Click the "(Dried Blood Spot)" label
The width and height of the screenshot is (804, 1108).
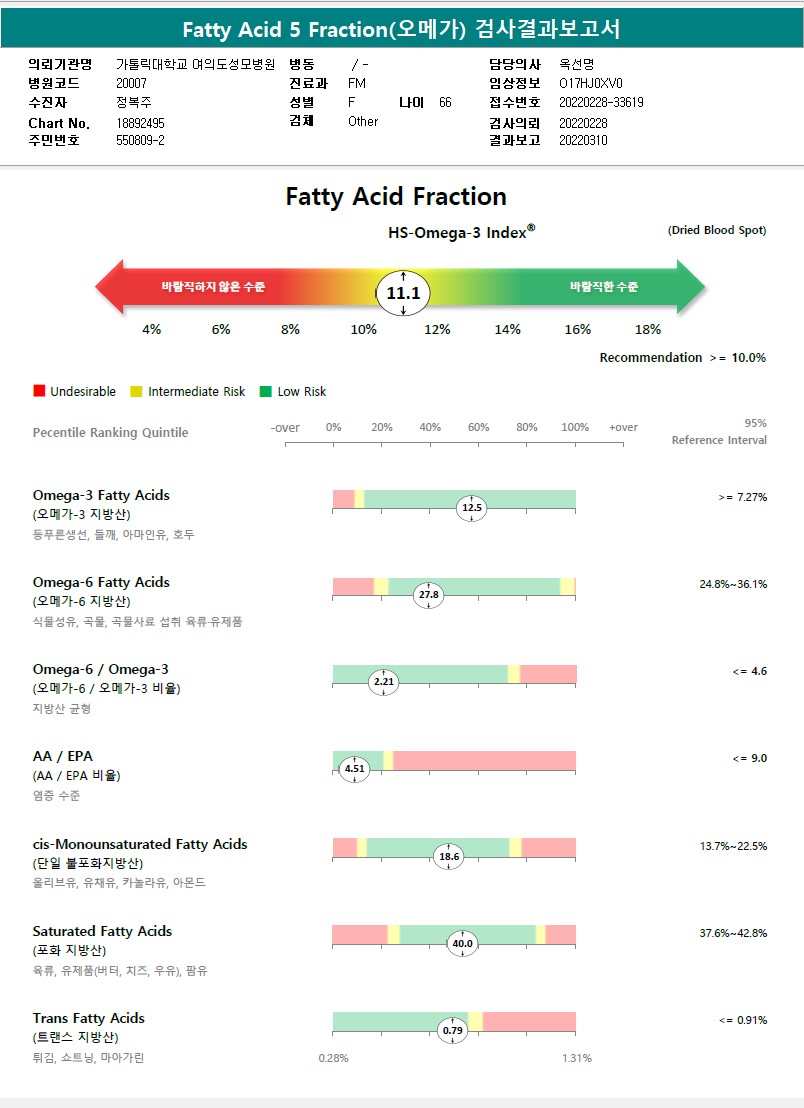[x=717, y=231]
